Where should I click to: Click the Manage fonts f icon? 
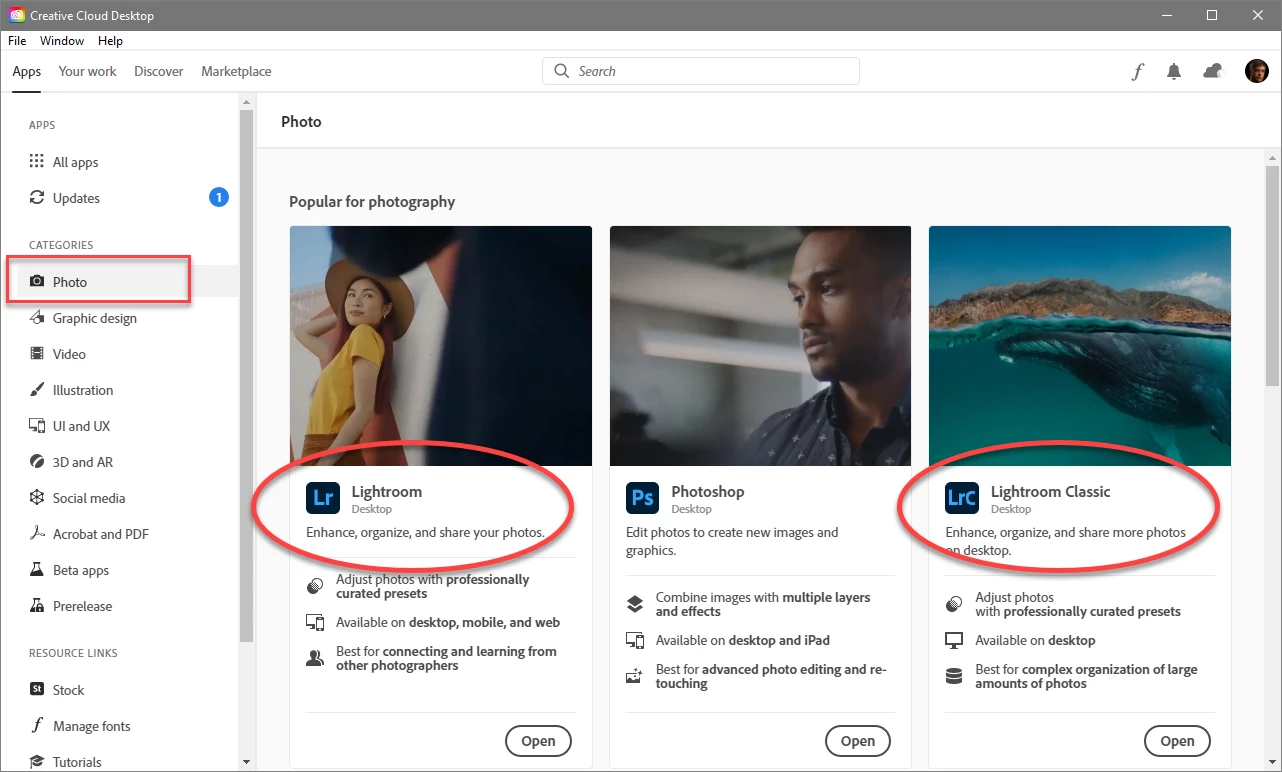click(37, 726)
